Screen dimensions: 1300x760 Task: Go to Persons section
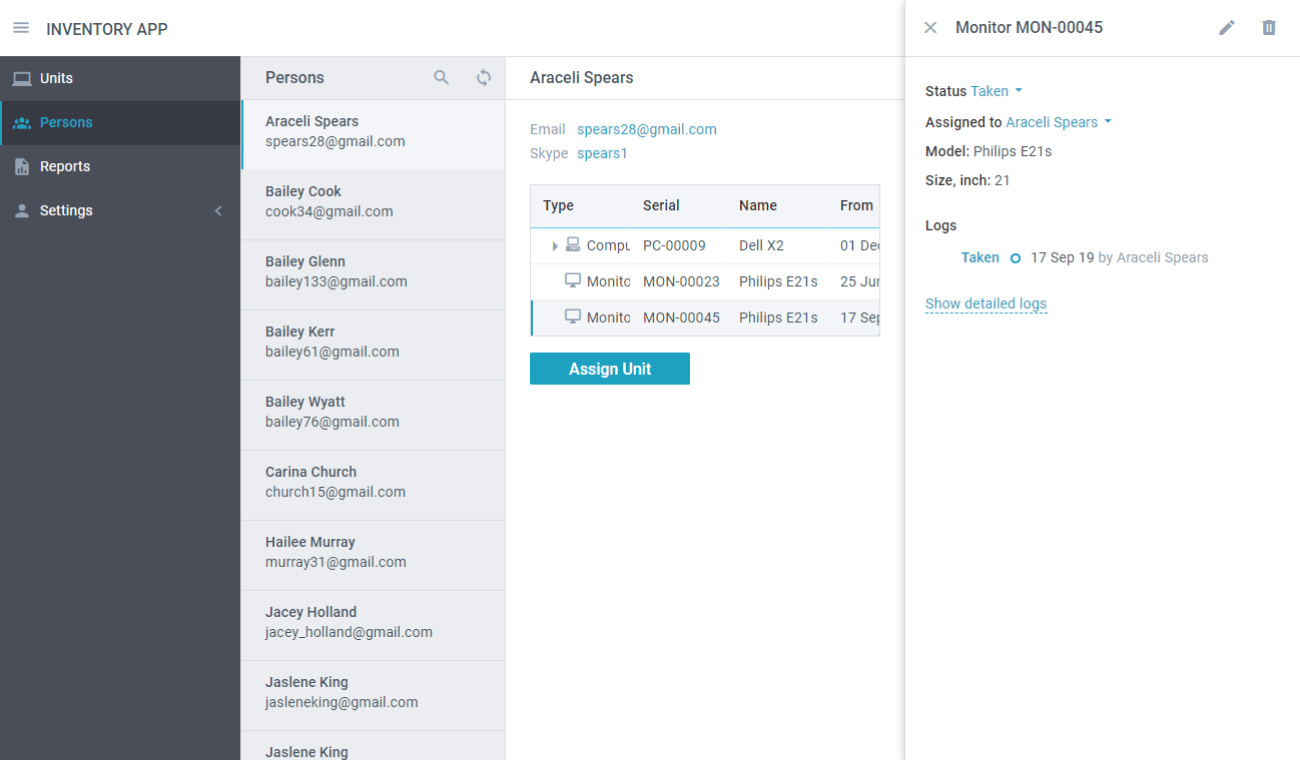click(120, 123)
